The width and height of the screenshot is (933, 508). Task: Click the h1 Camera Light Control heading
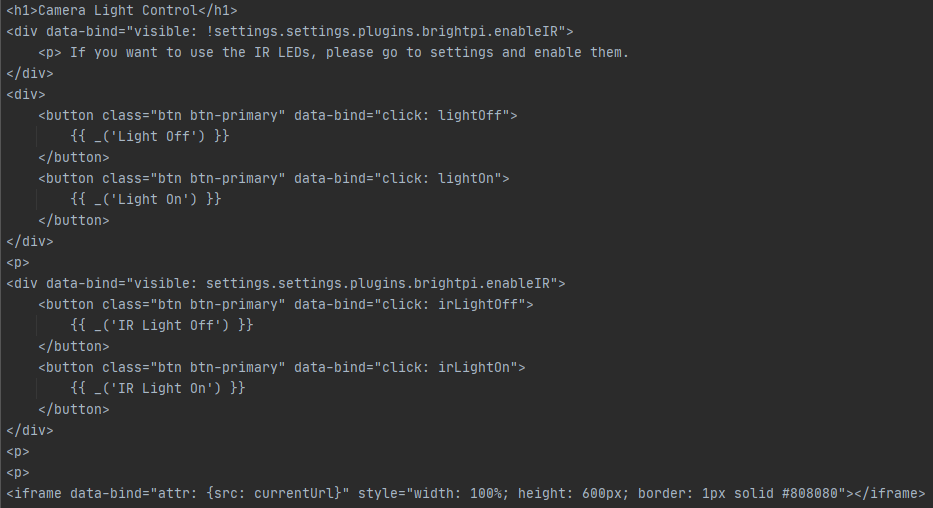122,11
